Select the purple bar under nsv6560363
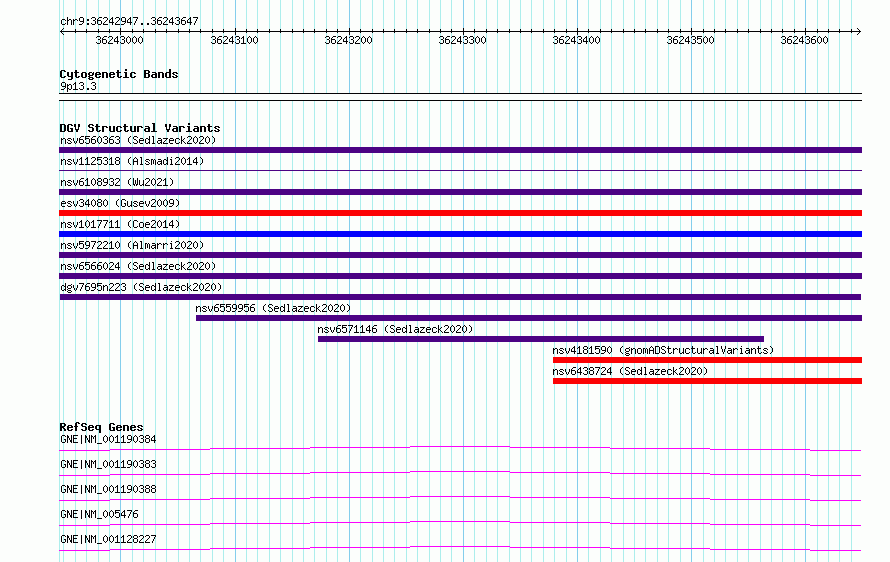Screen dimensions: 890x562 [x=460, y=150]
